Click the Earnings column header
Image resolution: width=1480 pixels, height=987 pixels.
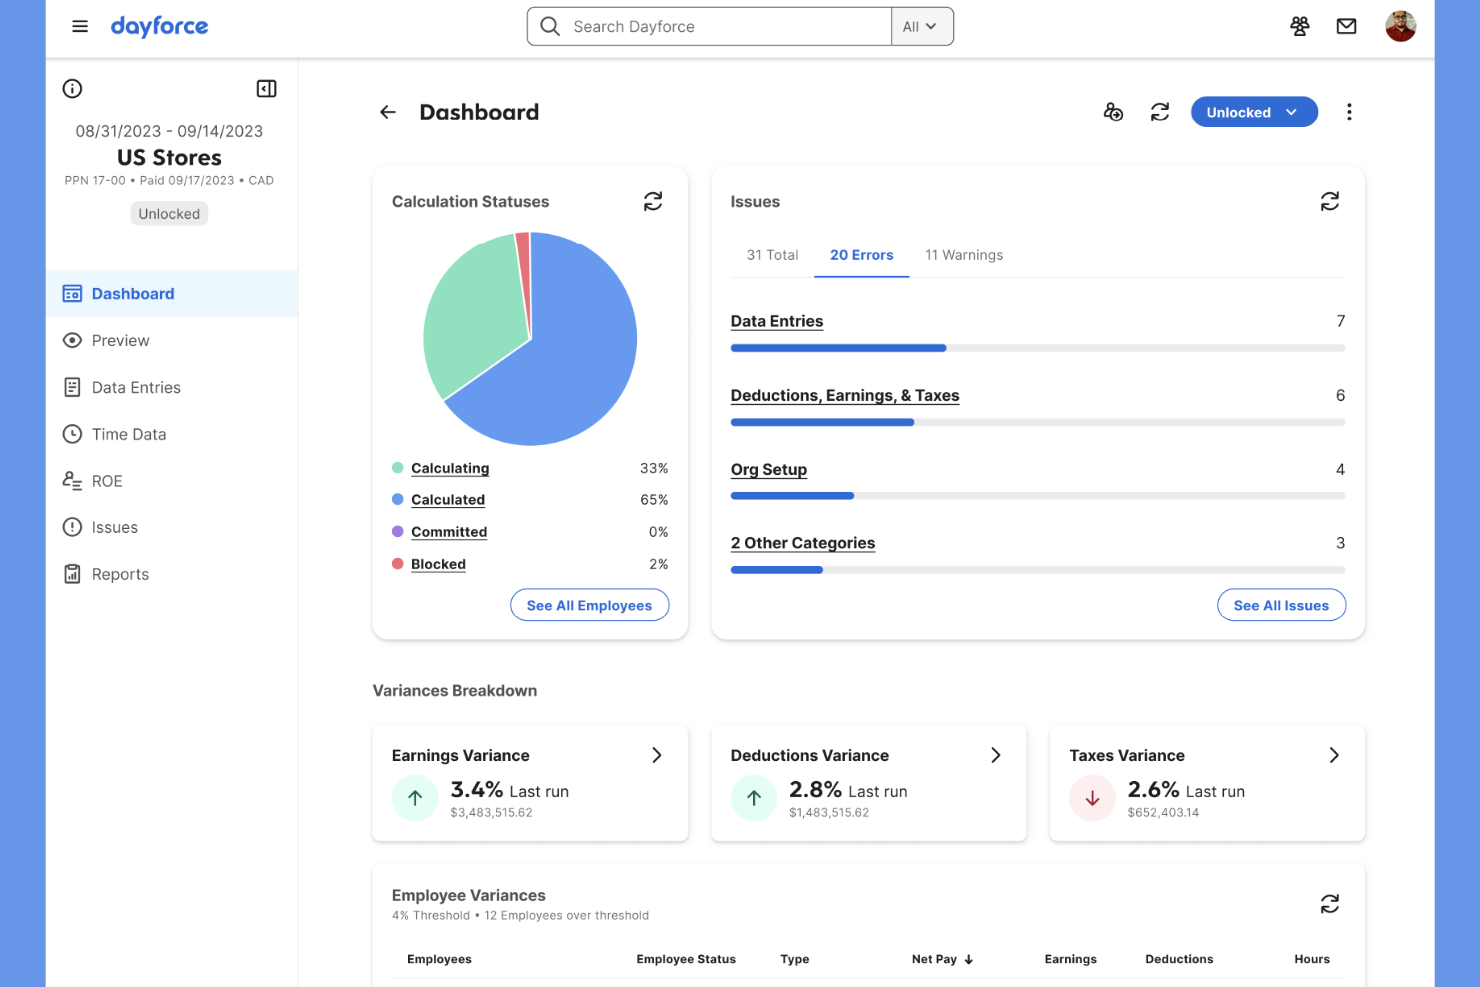[x=1071, y=959]
